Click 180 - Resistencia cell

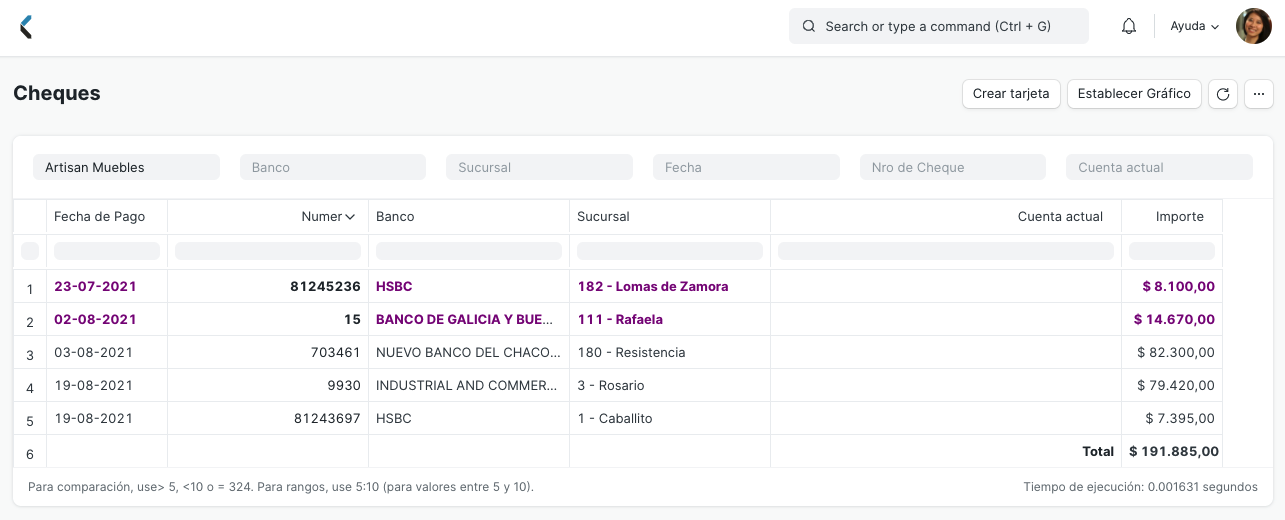pos(670,353)
